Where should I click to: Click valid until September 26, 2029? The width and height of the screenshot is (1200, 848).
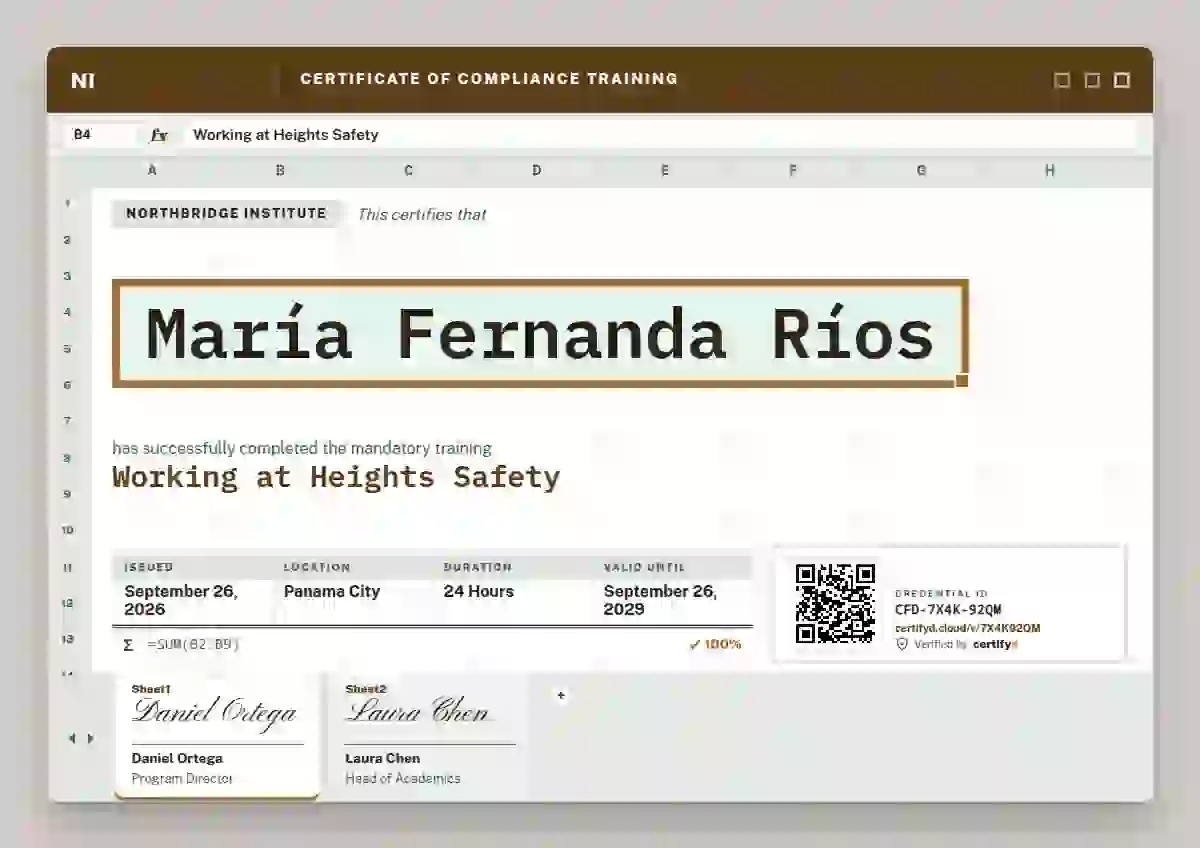(660, 600)
